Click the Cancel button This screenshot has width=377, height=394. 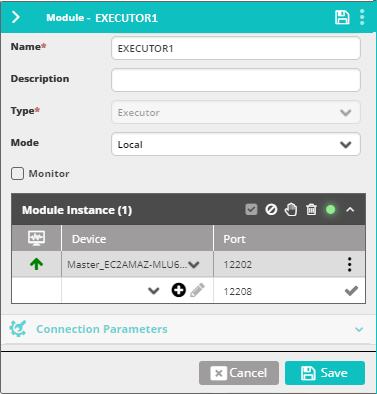[239, 373]
